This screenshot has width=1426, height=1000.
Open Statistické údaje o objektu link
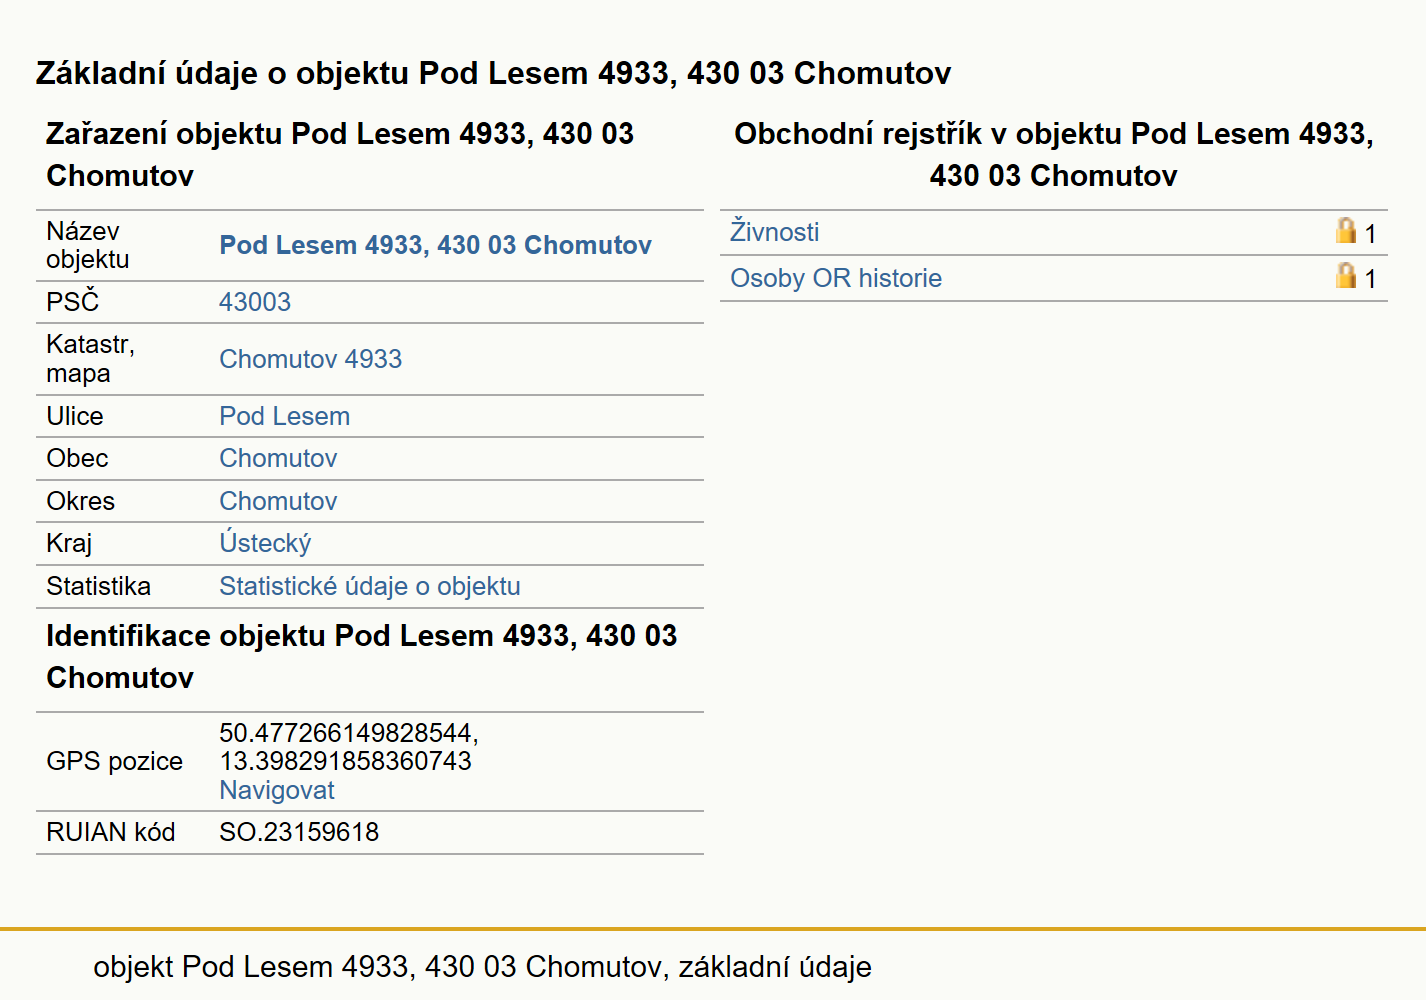pyautogui.click(x=369, y=586)
